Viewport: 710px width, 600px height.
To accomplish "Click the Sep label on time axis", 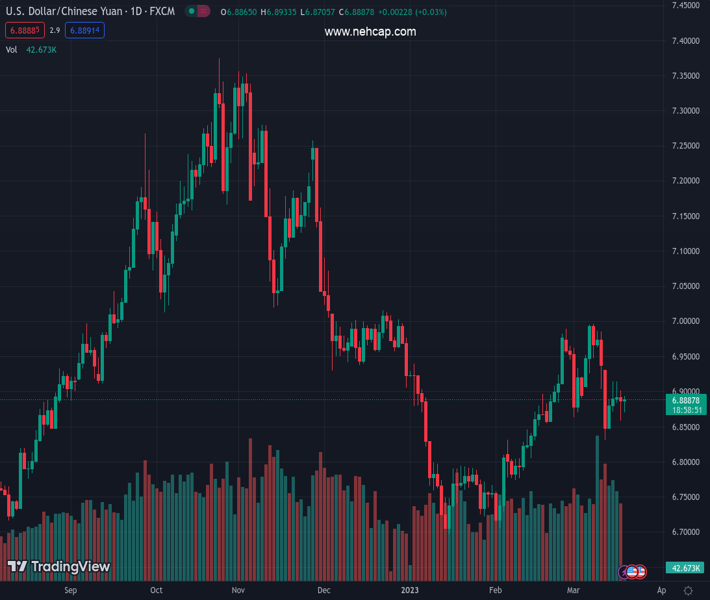I will [x=71, y=590].
